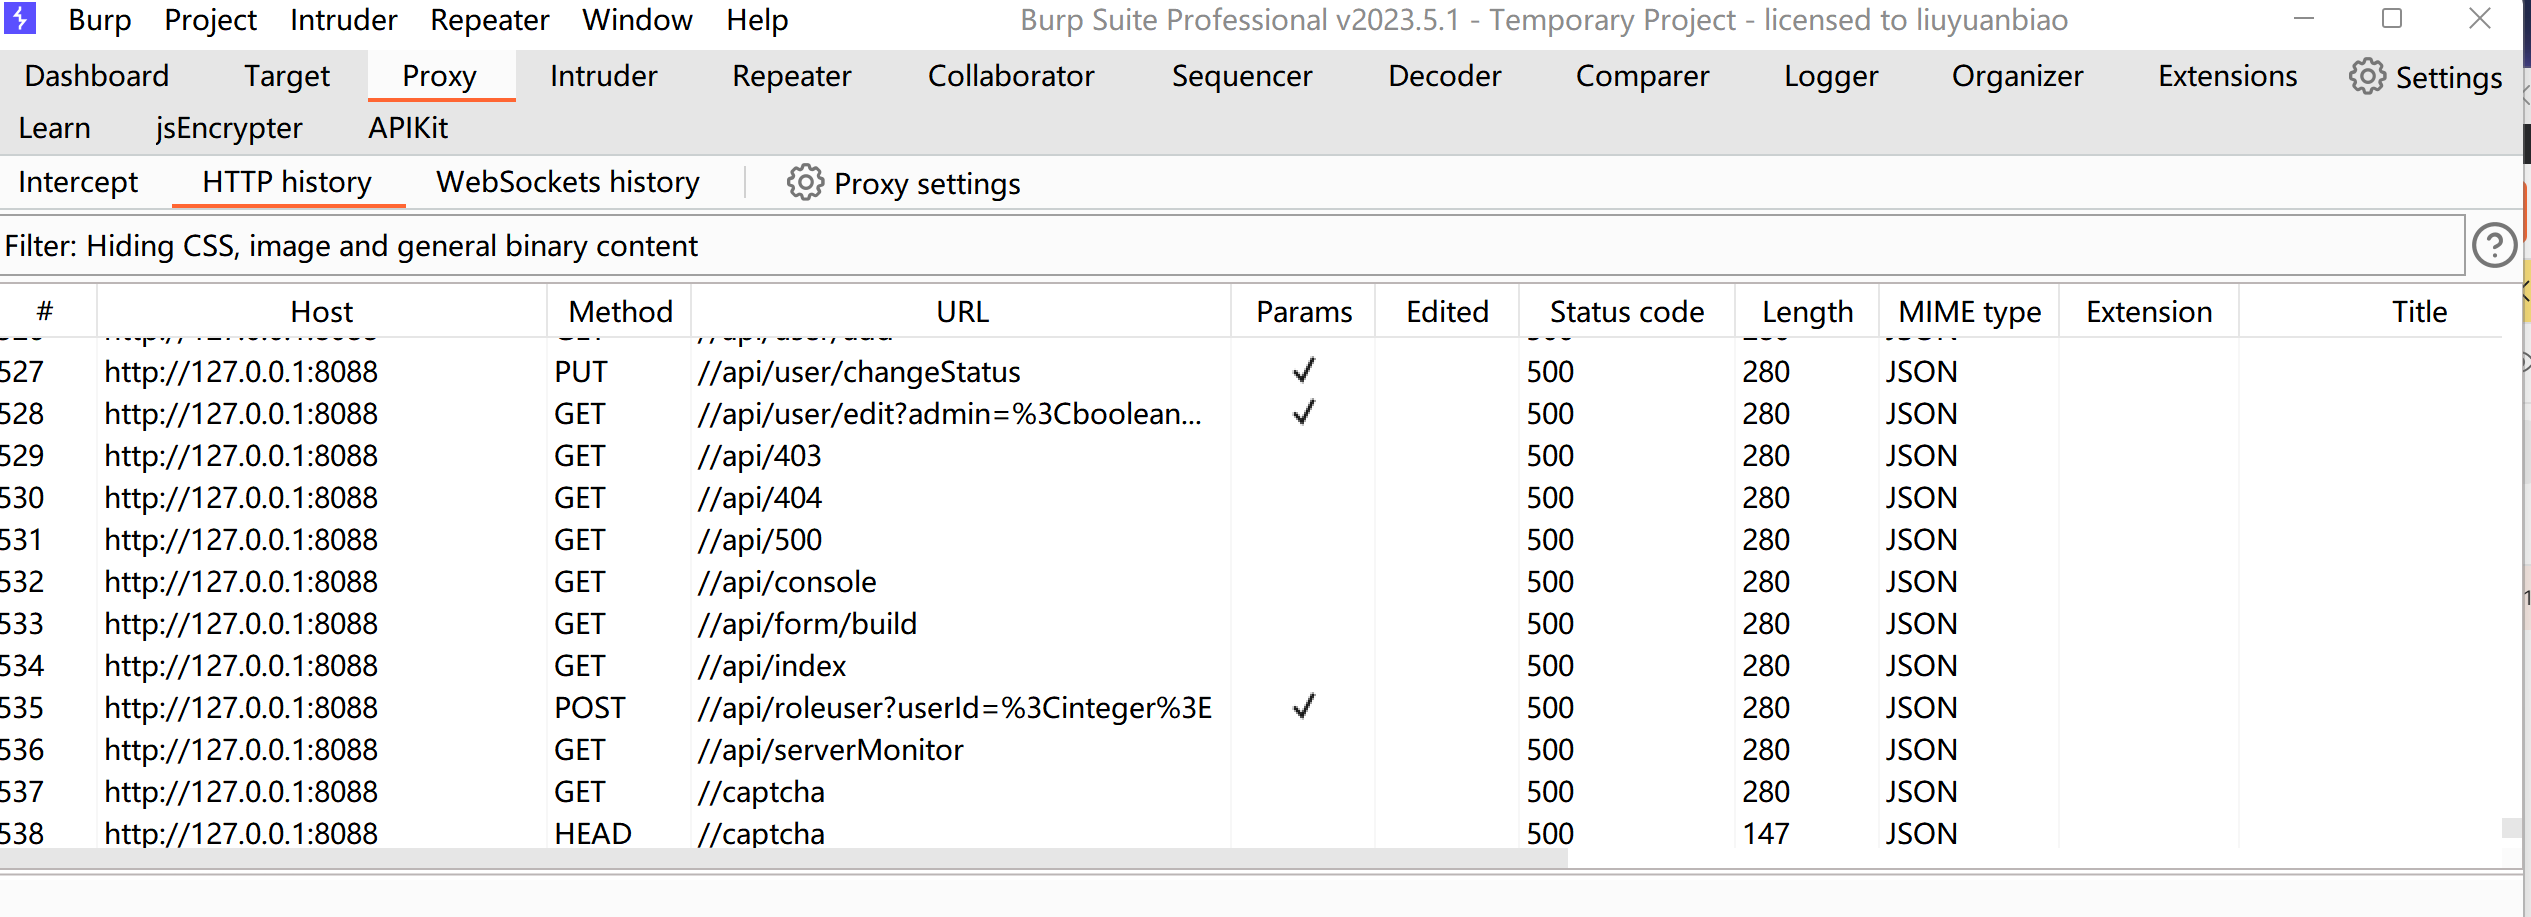The width and height of the screenshot is (2531, 917).
Task: Open the jsEncrypter extension tab
Action: [x=229, y=129]
